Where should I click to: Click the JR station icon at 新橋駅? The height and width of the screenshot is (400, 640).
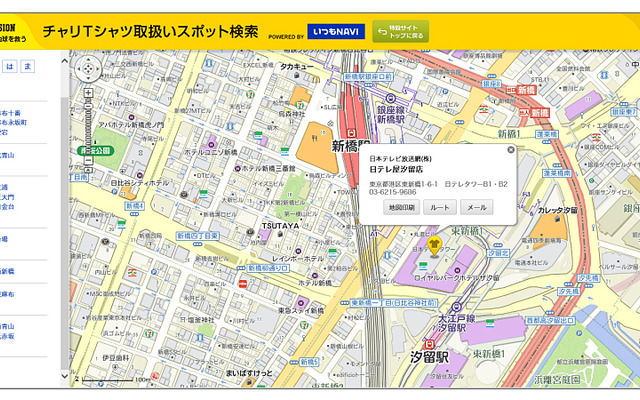click(x=351, y=133)
